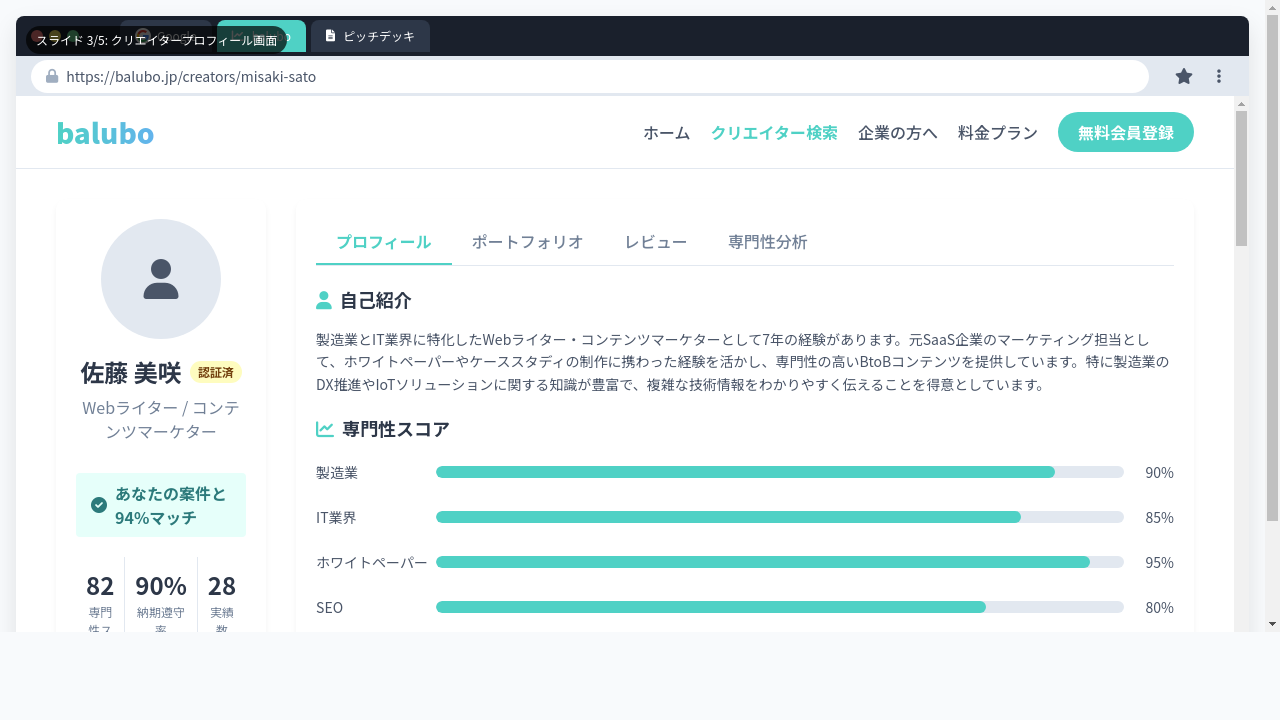Click the 認証済 verified badge

(215, 372)
